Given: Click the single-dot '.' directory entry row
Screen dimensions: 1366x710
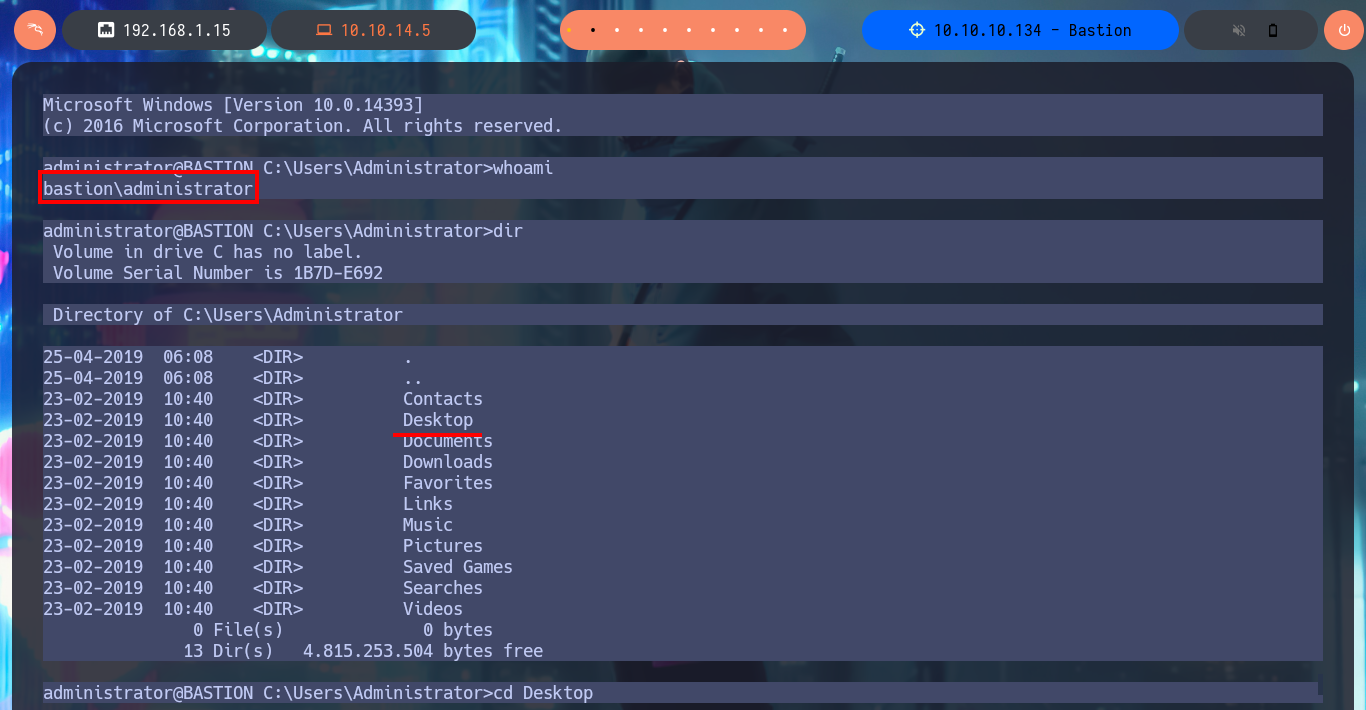Looking at the screenshot, I should 228,357.
